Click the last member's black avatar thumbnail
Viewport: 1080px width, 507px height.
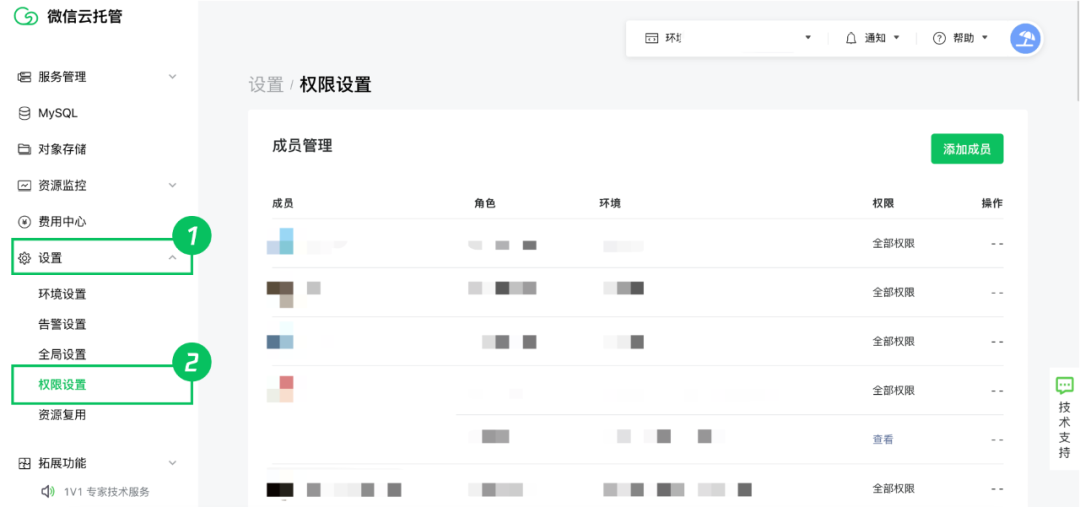(x=280, y=490)
